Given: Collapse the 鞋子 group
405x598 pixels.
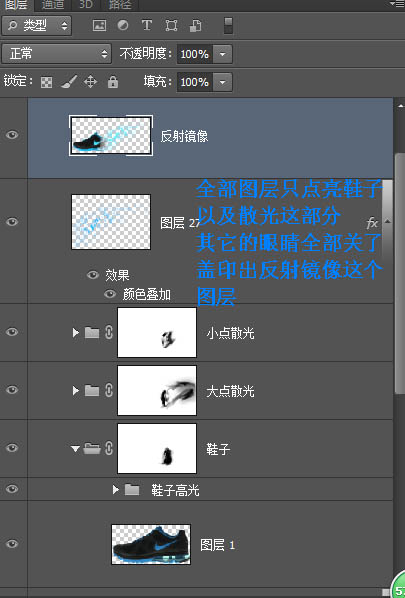Looking at the screenshot, I should pos(76,449).
